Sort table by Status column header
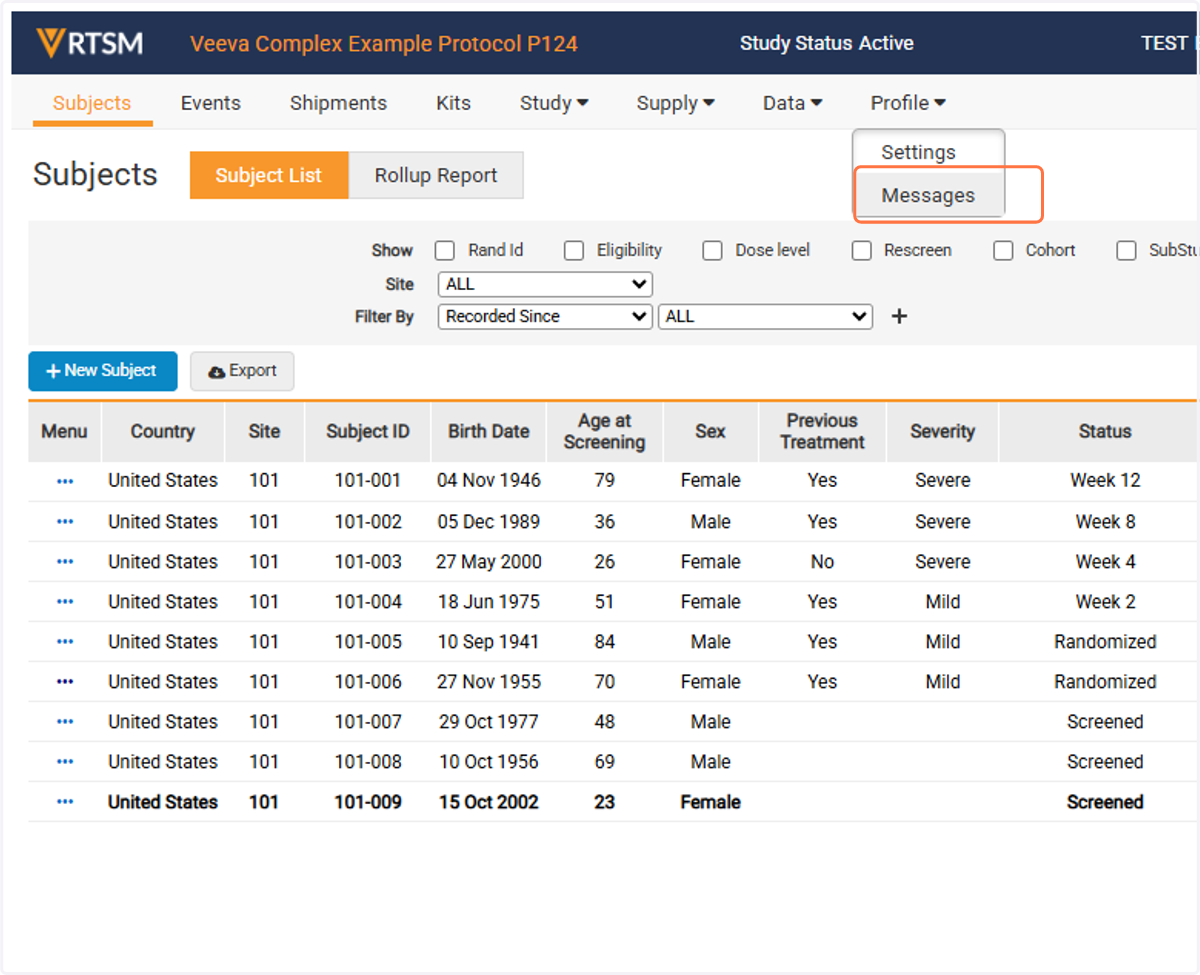Screen dimensions: 1200x975 1104,432
